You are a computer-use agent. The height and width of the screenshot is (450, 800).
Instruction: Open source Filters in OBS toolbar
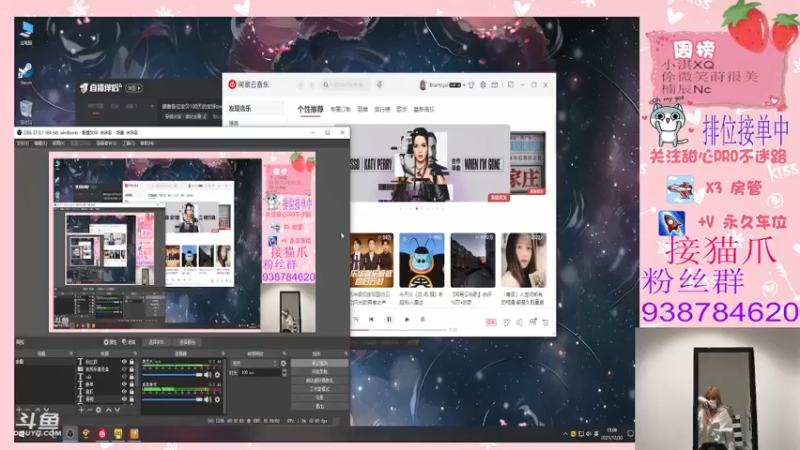129,342
